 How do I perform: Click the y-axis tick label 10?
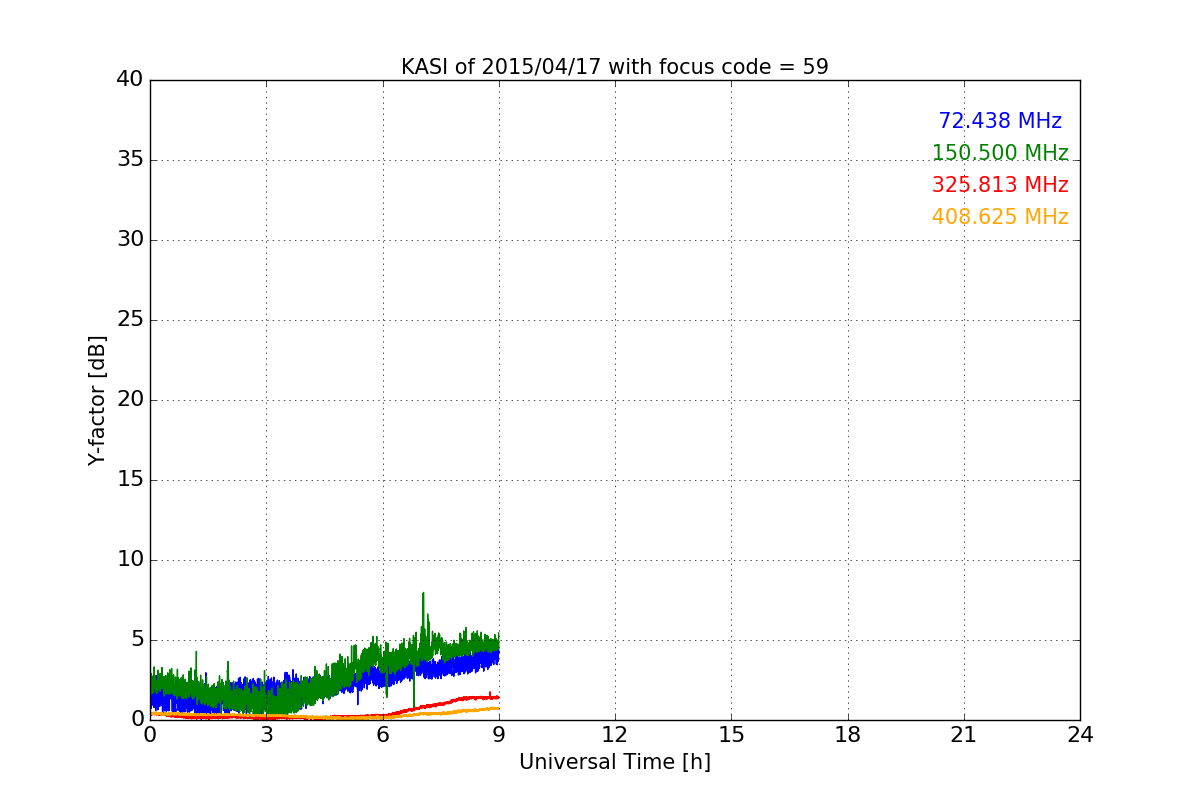coord(130,560)
